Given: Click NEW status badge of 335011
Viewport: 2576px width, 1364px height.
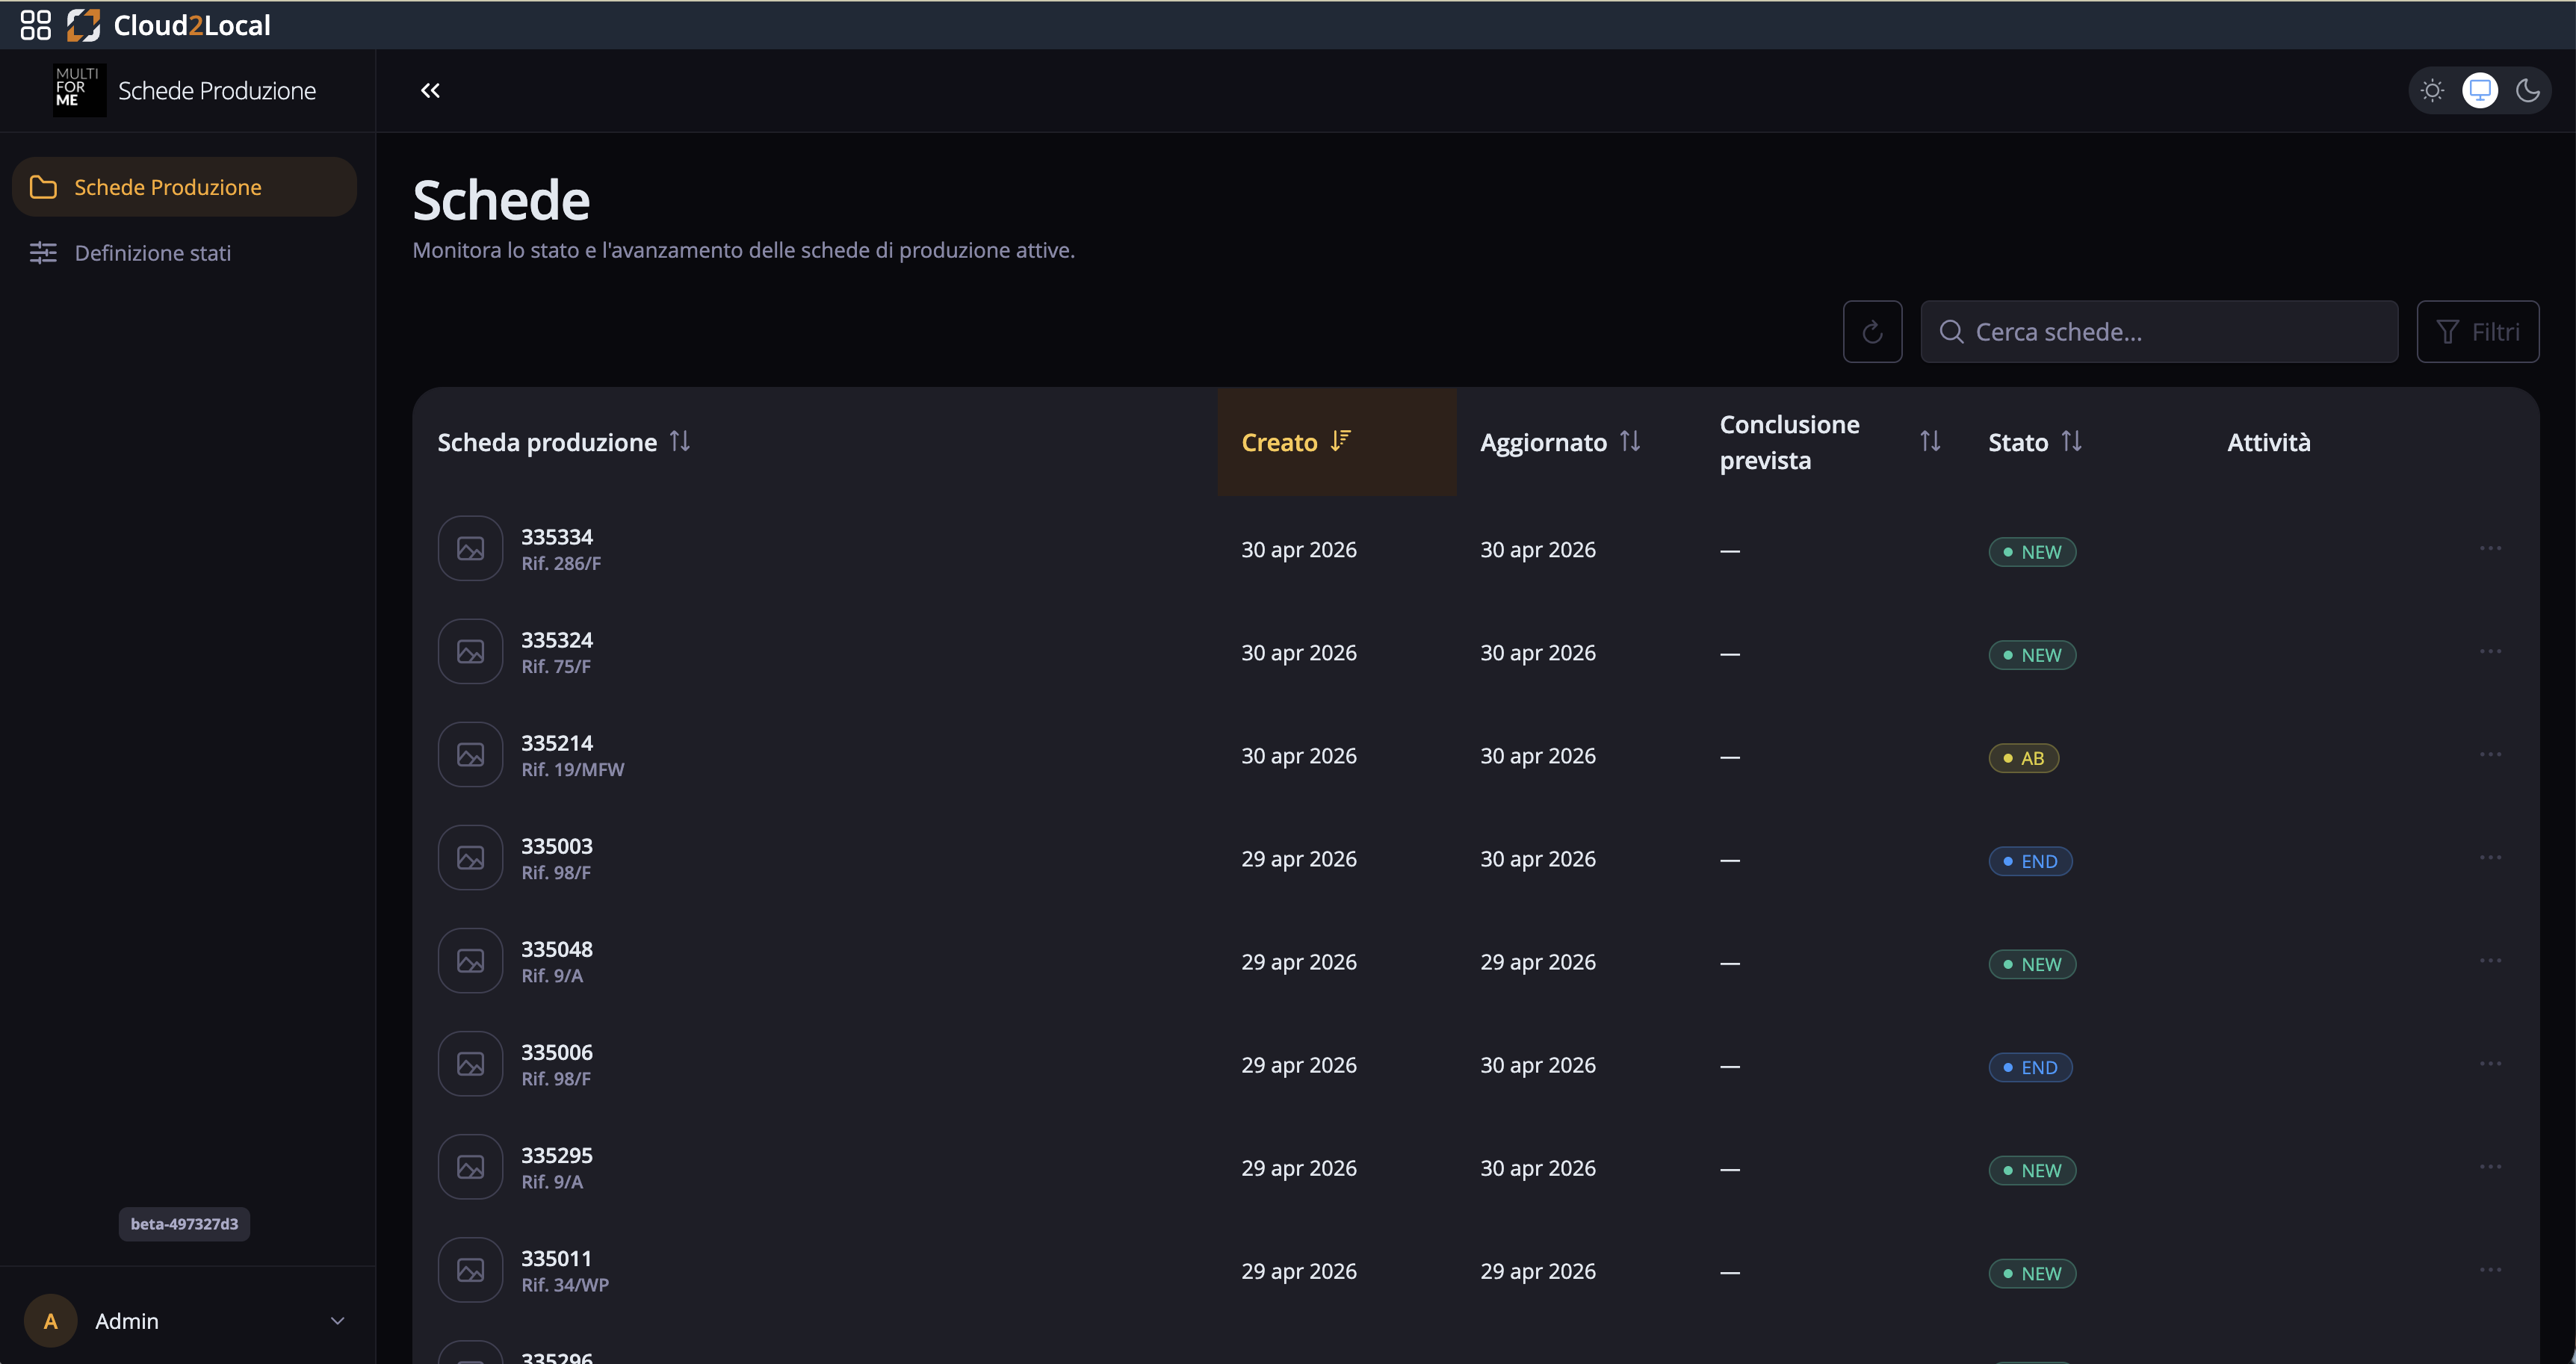Looking at the screenshot, I should click(2032, 1273).
